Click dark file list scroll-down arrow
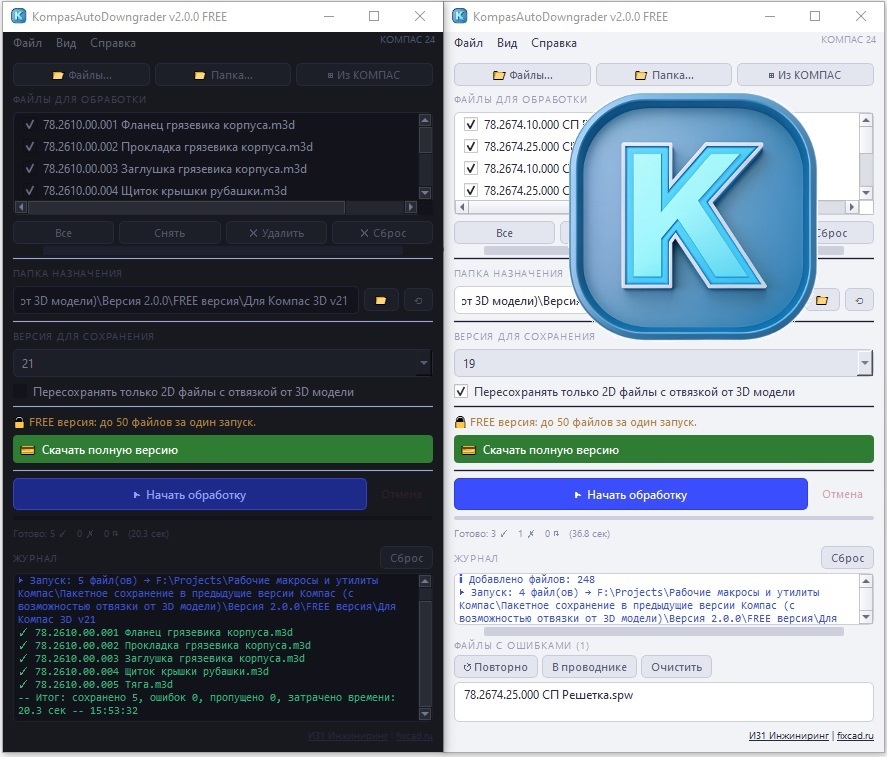 [x=425, y=192]
